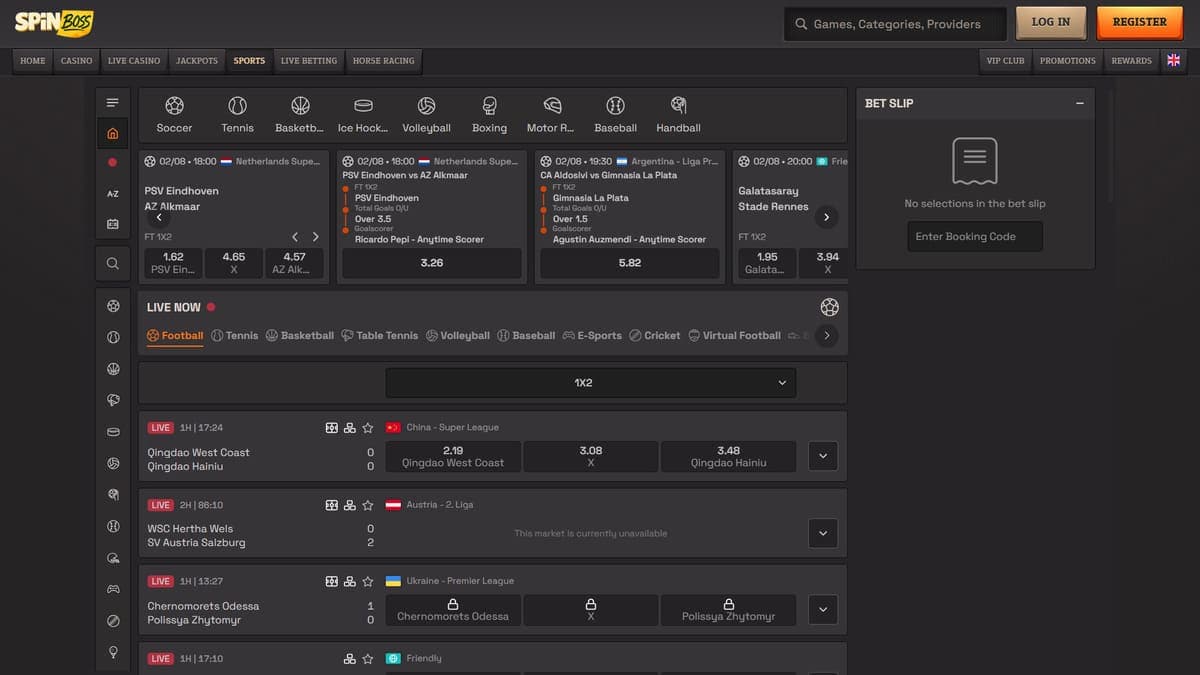The width and height of the screenshot is (1200, 675).
Task: Open live events via sidebar red dot icon
Action: 112,162
